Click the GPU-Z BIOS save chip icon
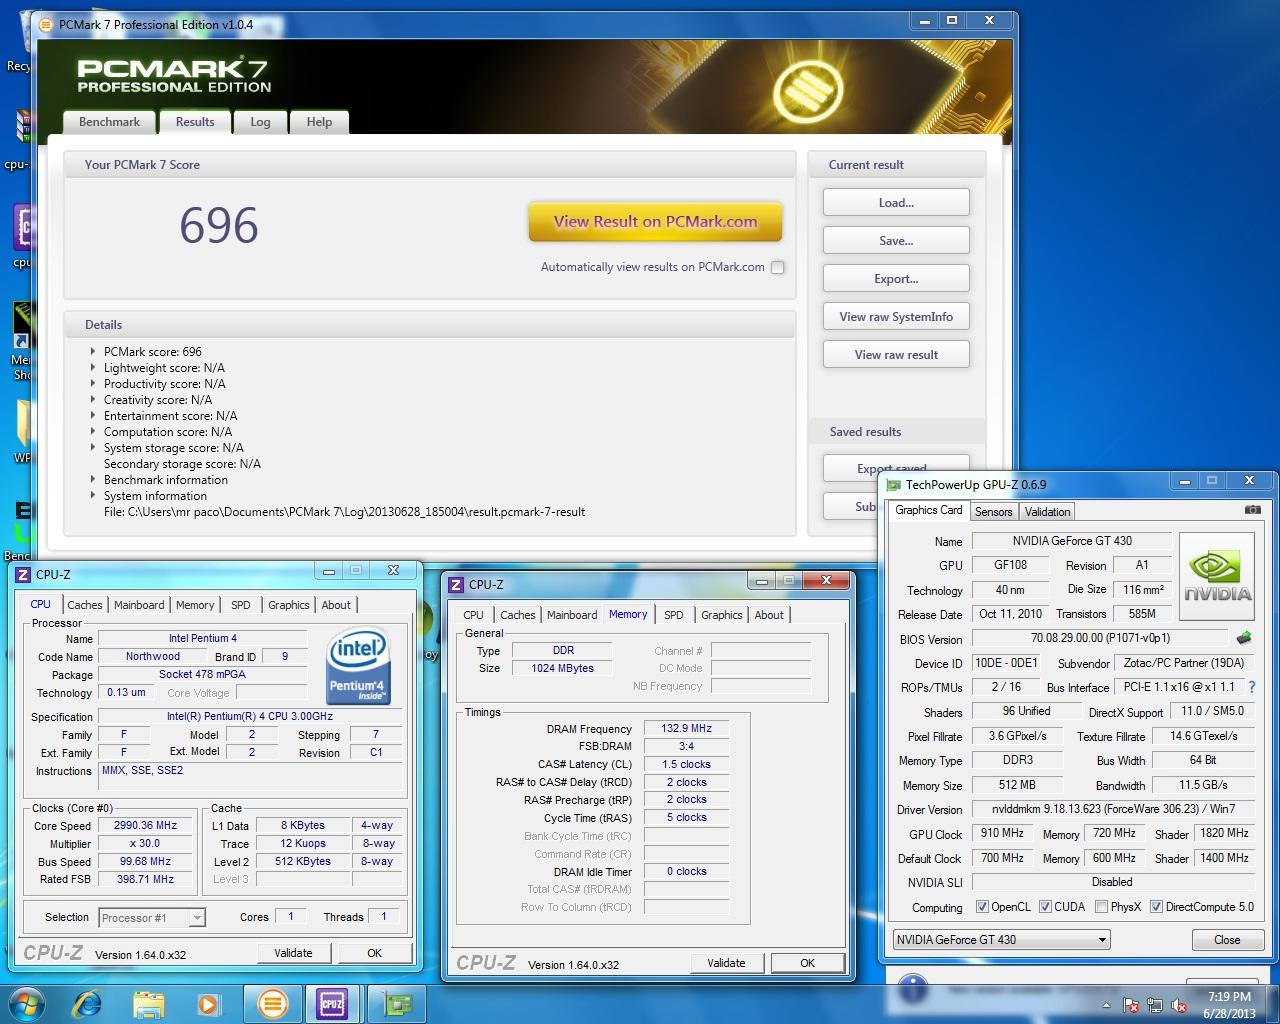Image resolution: width=1280 pixels, height=1024 pixels. pyautogui.click(x=1244, y=638)
